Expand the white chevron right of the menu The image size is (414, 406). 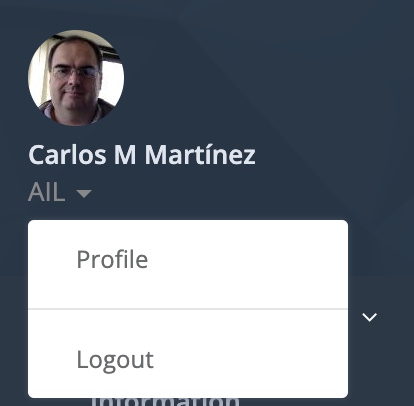pos(369,317)
